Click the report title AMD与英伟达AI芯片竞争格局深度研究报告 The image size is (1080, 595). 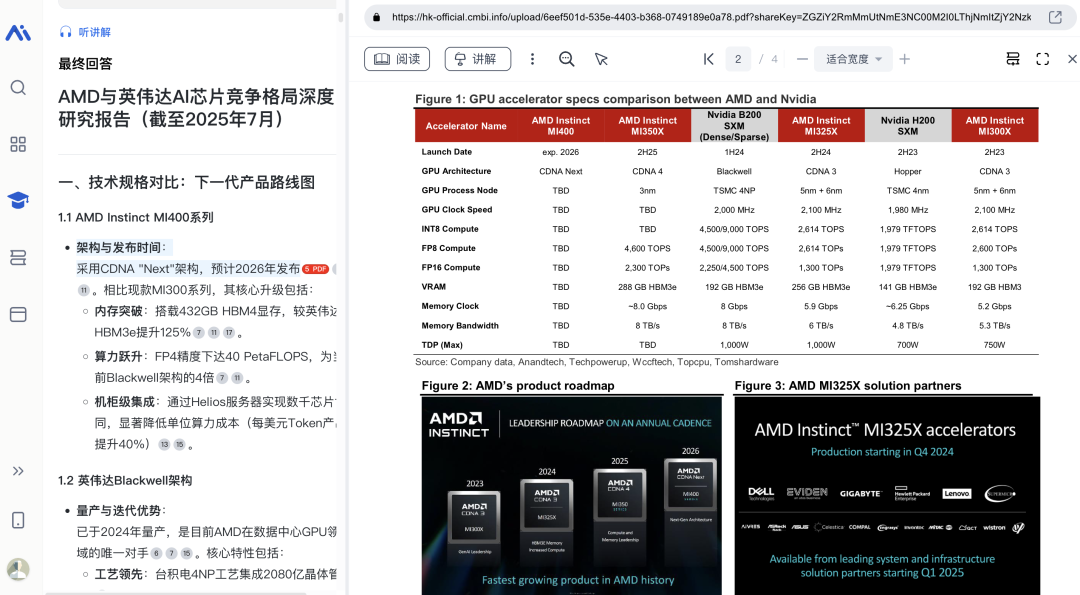(x=196, y=107)
